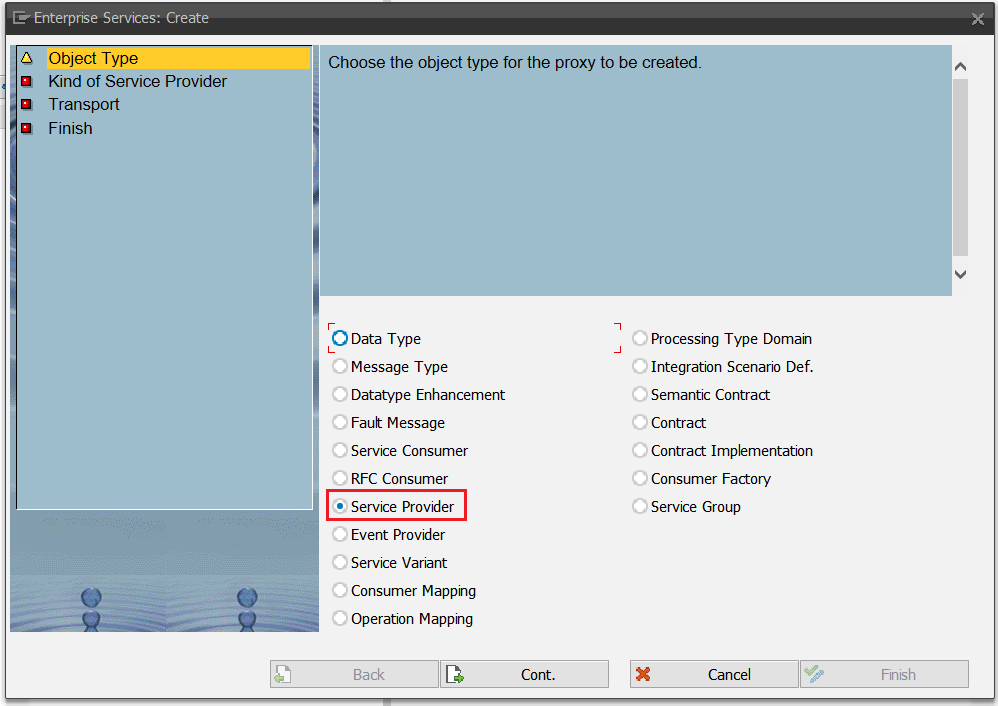Click red status icon next to Kind of Service Provider

(27, 82)
